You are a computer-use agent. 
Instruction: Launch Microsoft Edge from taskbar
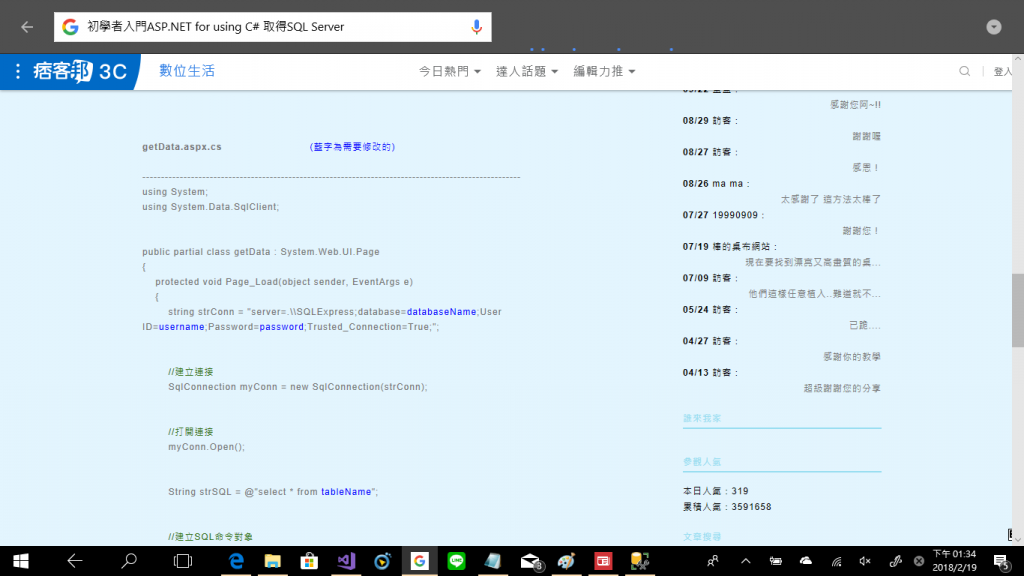tap(236, 561)
